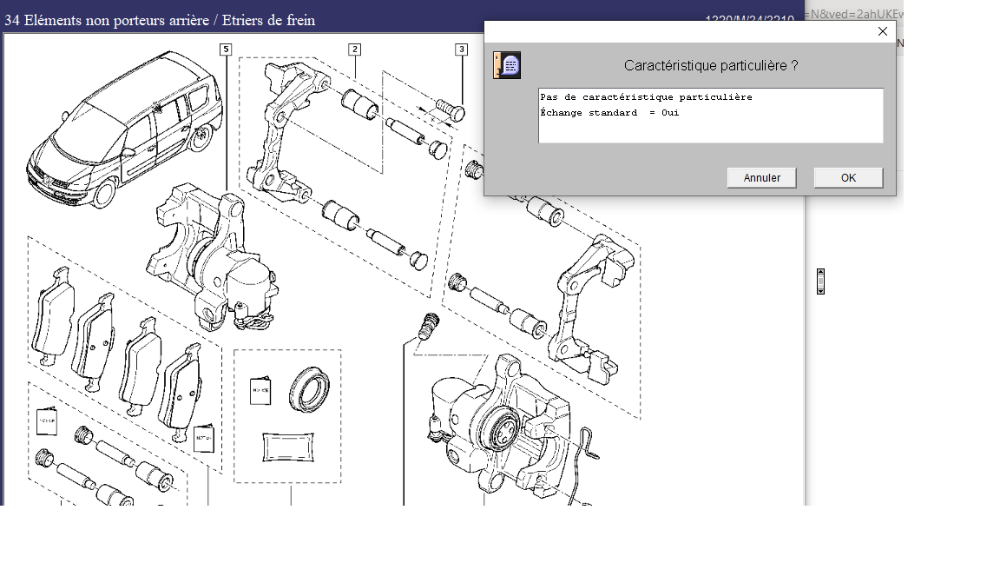Close the Caractéristique particulière dialog
The height and width of the screenshot is (563, 1000).
[882, 32]
